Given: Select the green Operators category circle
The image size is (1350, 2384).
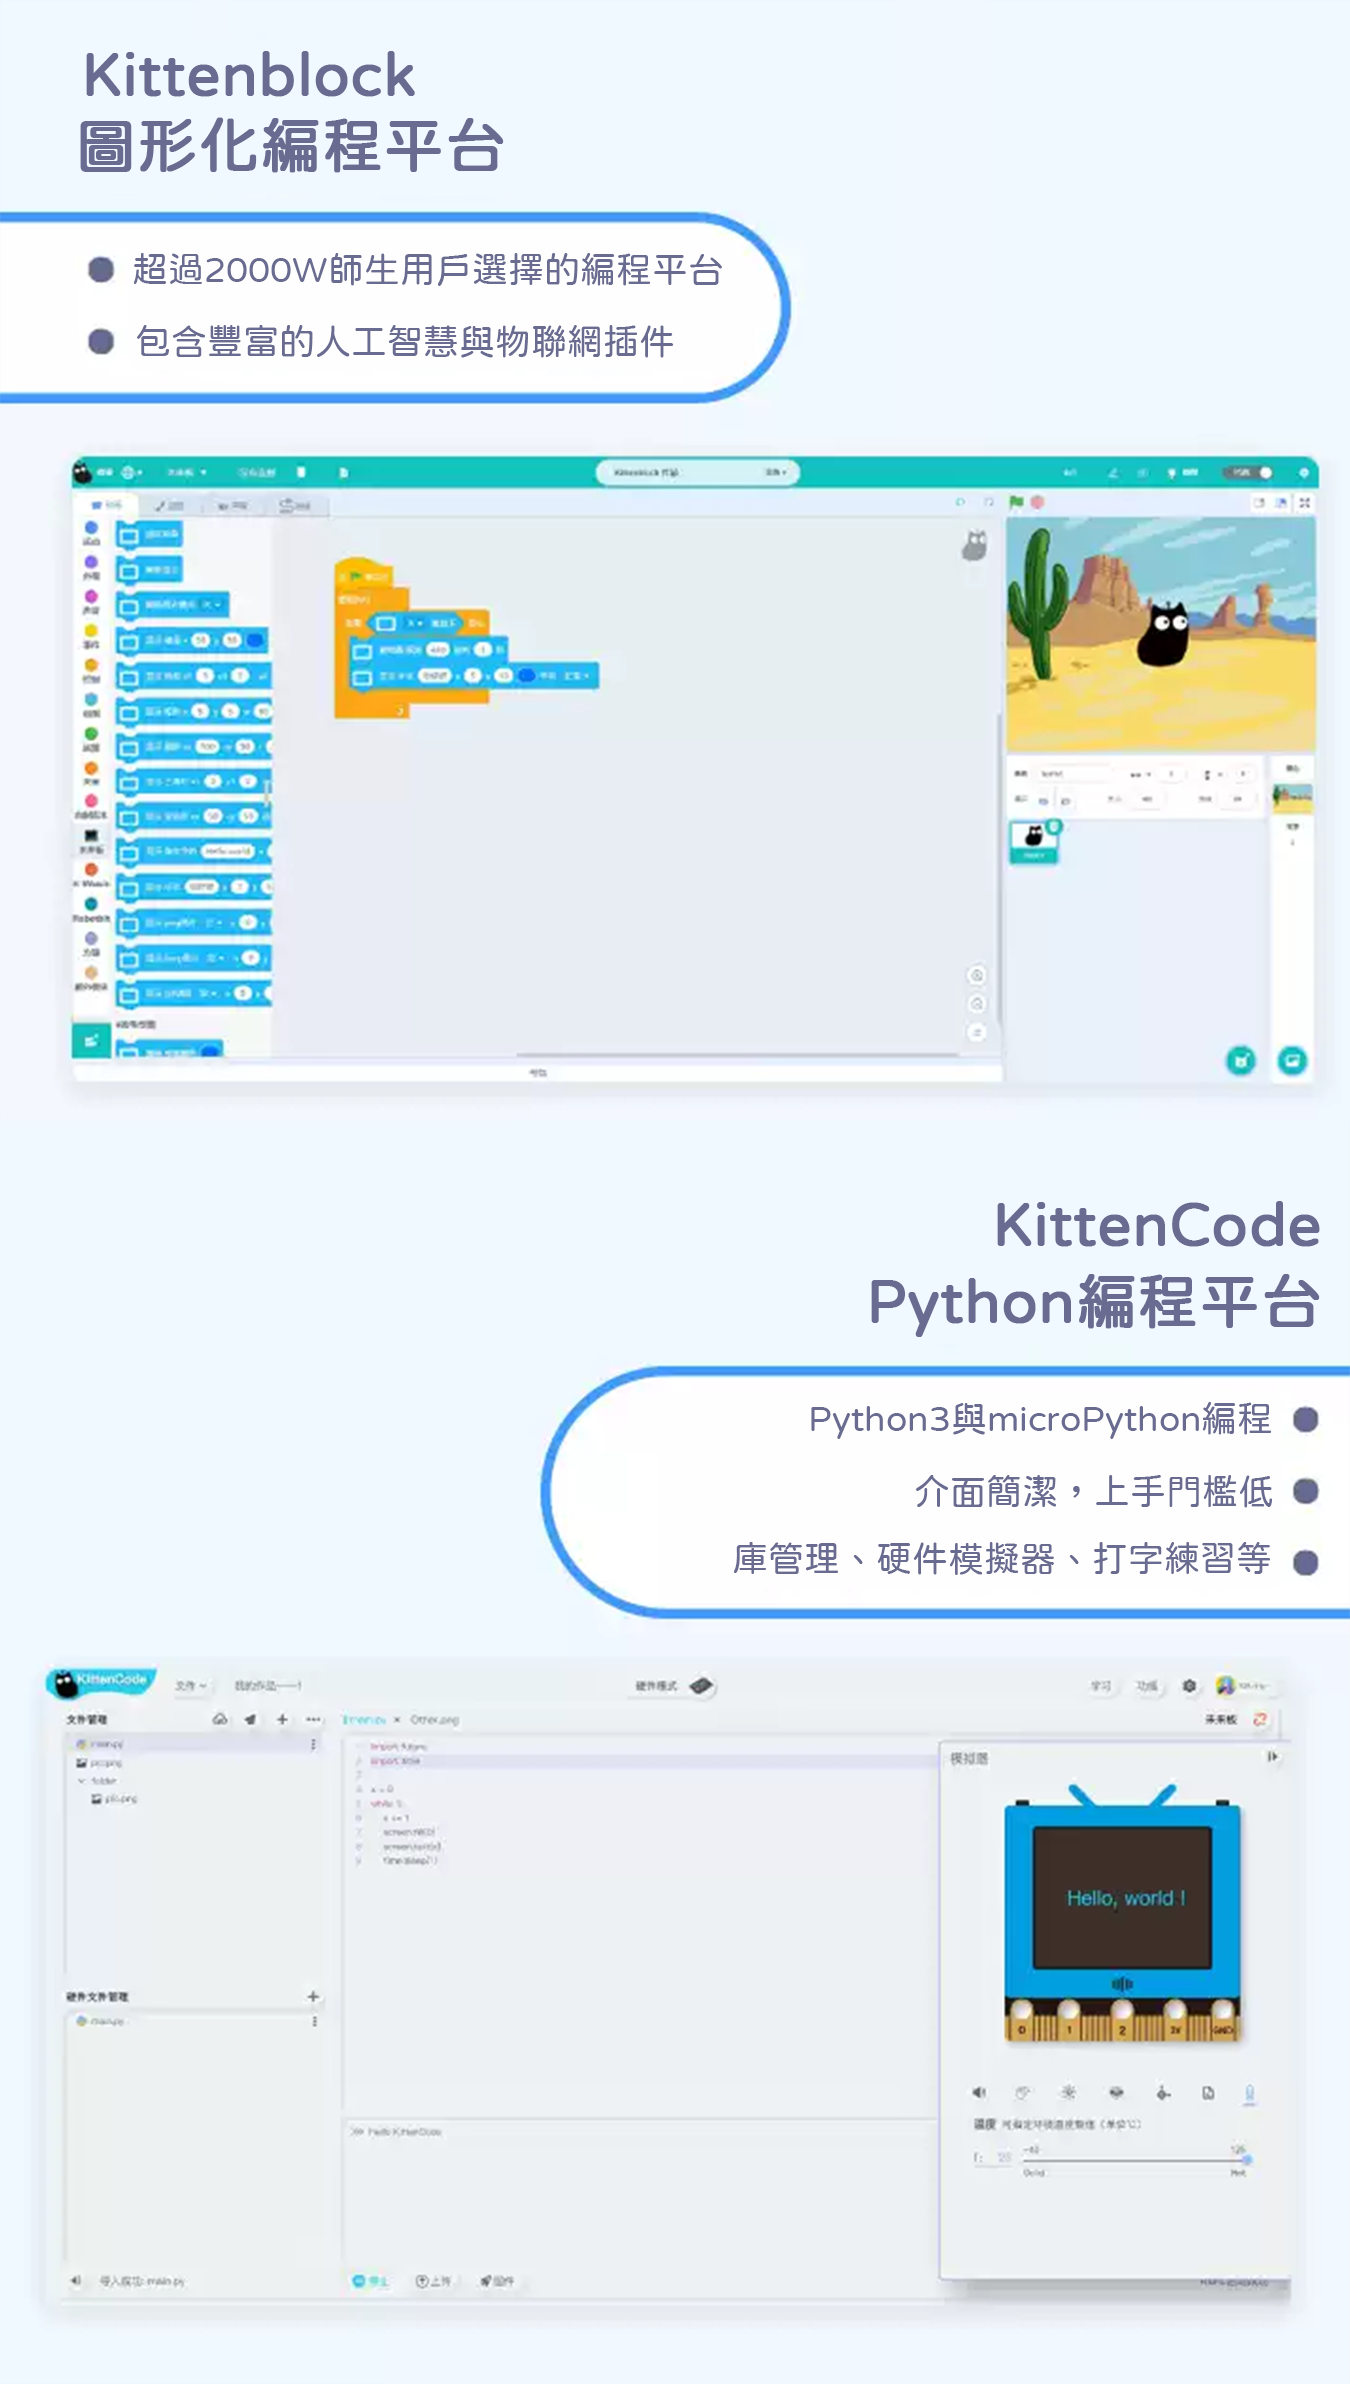Looking at the screenshot, I should click(x=91, y=734).
